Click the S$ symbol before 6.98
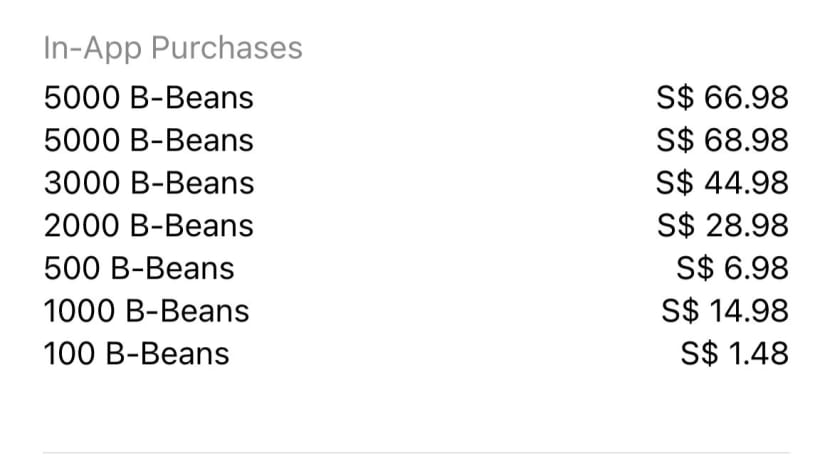This screenshot has width=830, height=468. pos(697,269)
